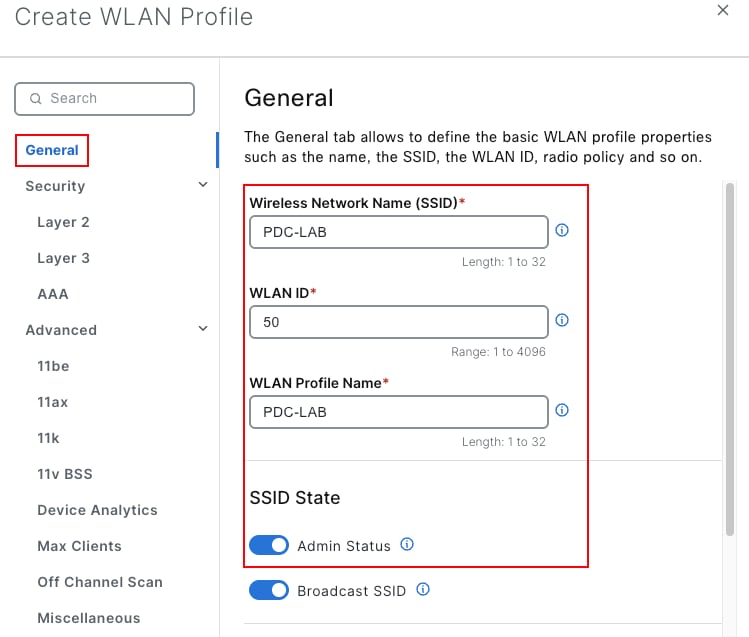Click the 'Admin Status' toggle label
Viewport: 749px width, 637px height.
(x=344, y=546)
